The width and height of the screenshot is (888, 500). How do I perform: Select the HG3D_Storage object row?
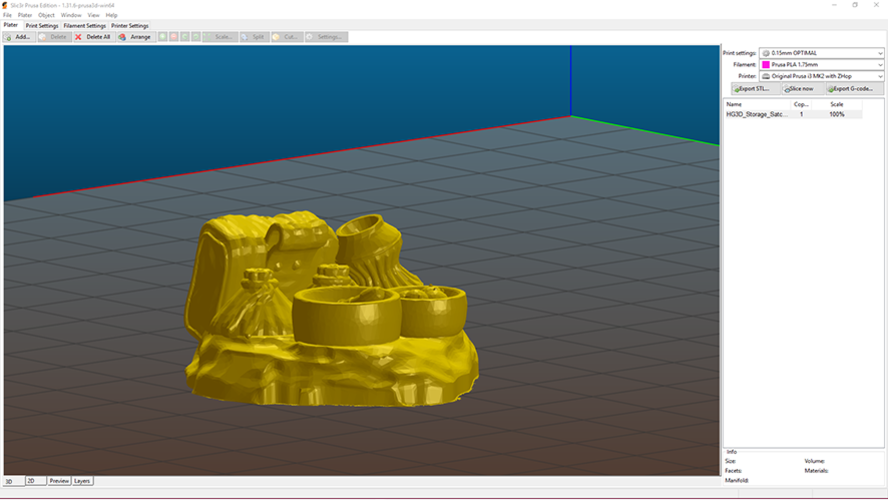[x=793, y=114]
